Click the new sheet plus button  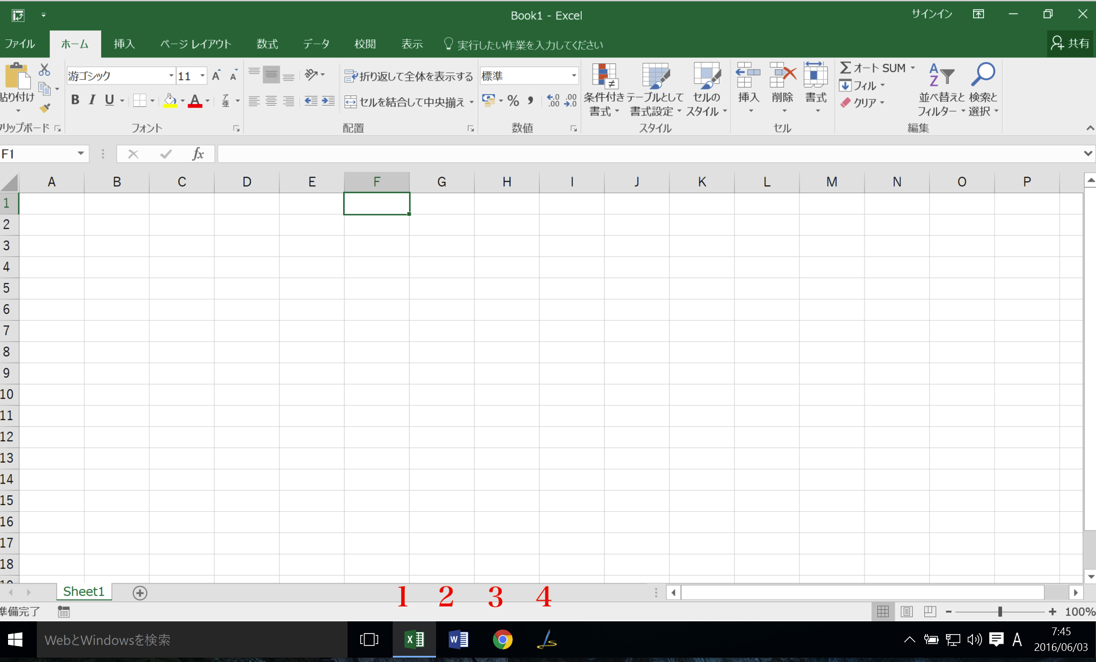(140, 593)
